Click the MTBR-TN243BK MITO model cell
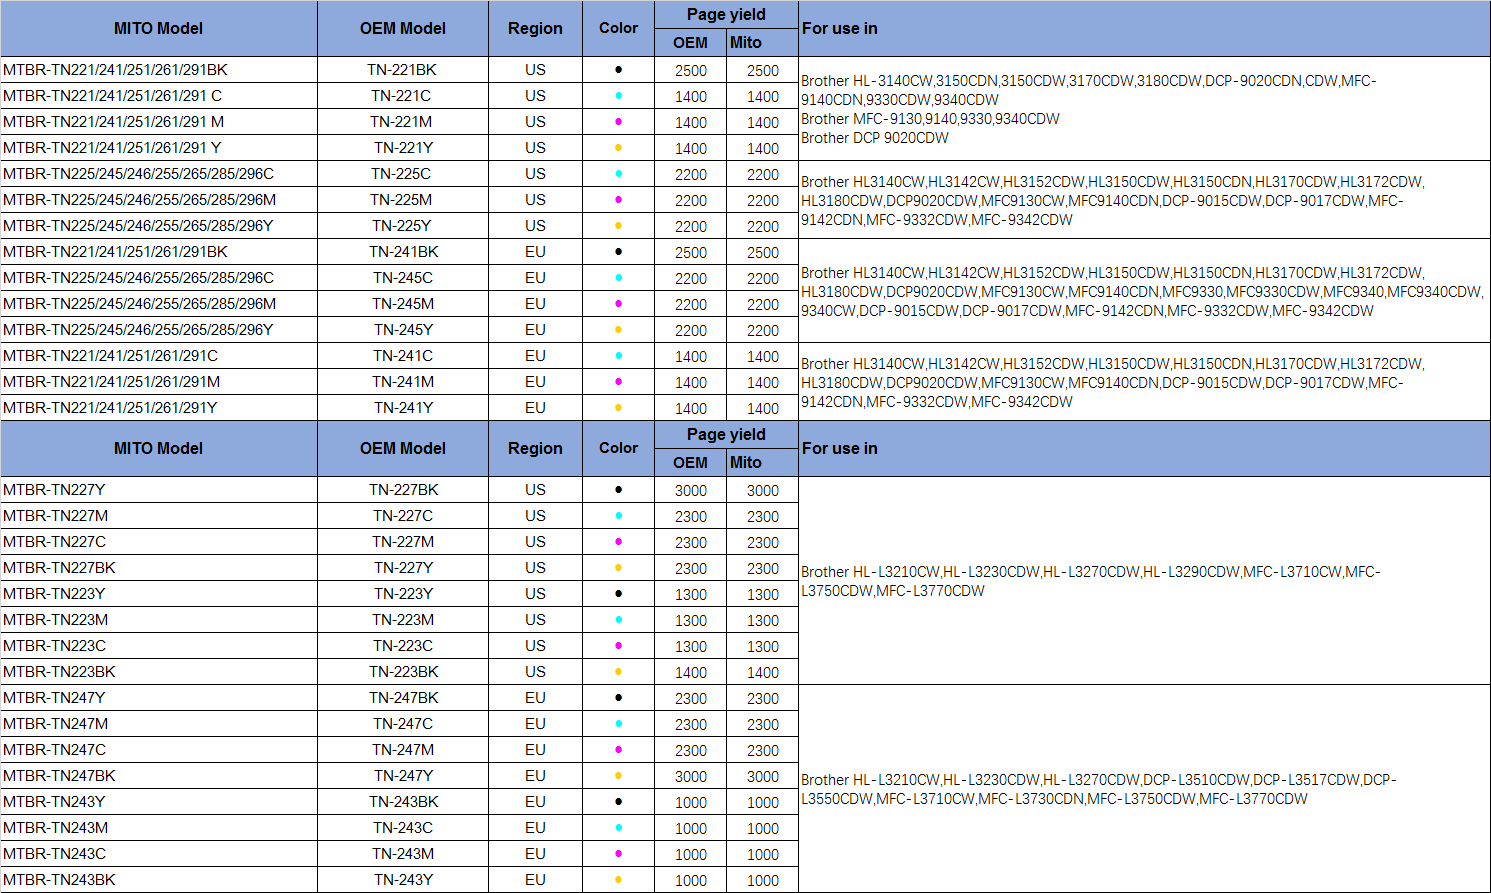 point(159,880)
